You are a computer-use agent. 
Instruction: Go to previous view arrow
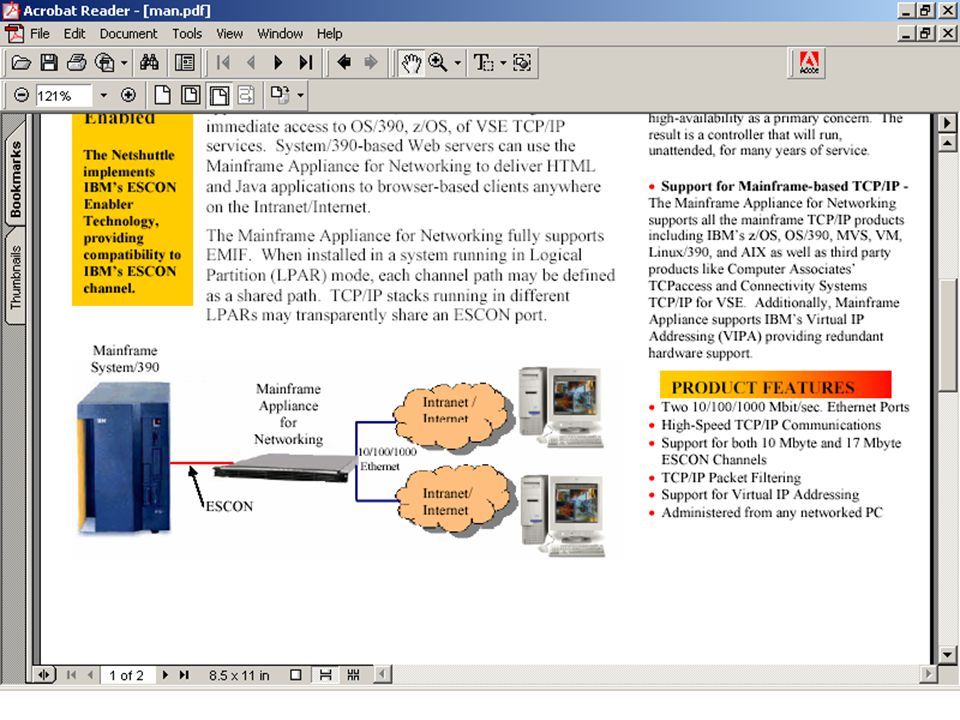[344, 62]
